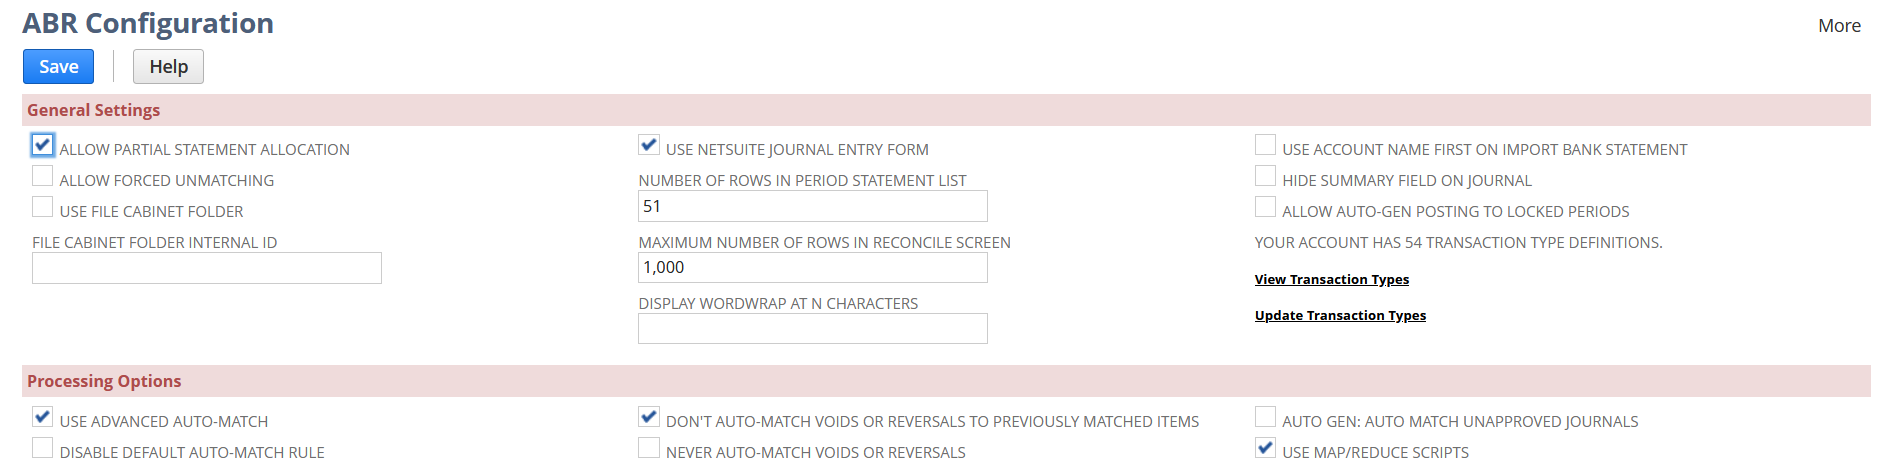The height and width of the screenshot is (471, 1895).
Task: Disable Use Advanced Auto-Match checkbox
Action: point(42,417)
